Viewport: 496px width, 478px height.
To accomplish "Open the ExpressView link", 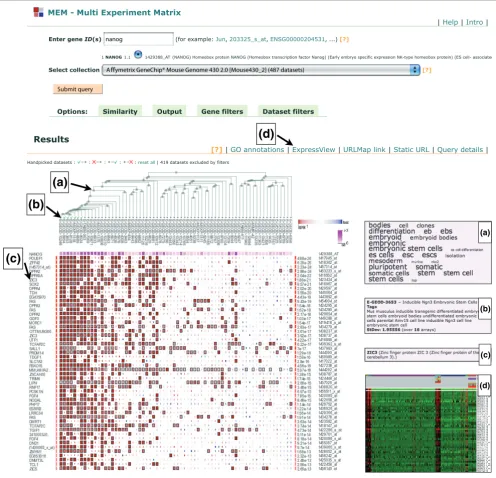I will click(x=314, y=150).
